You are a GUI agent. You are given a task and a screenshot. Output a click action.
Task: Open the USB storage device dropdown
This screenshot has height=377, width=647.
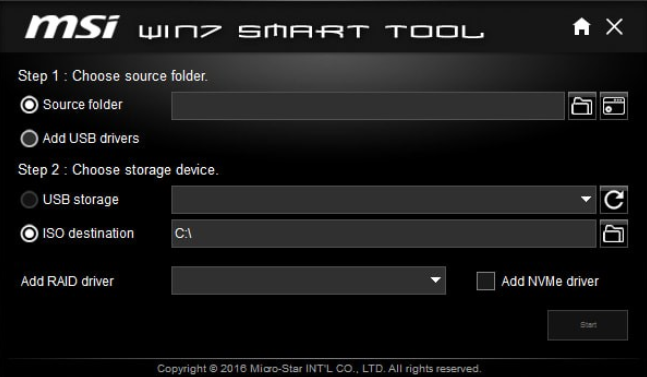coord(384,200)
